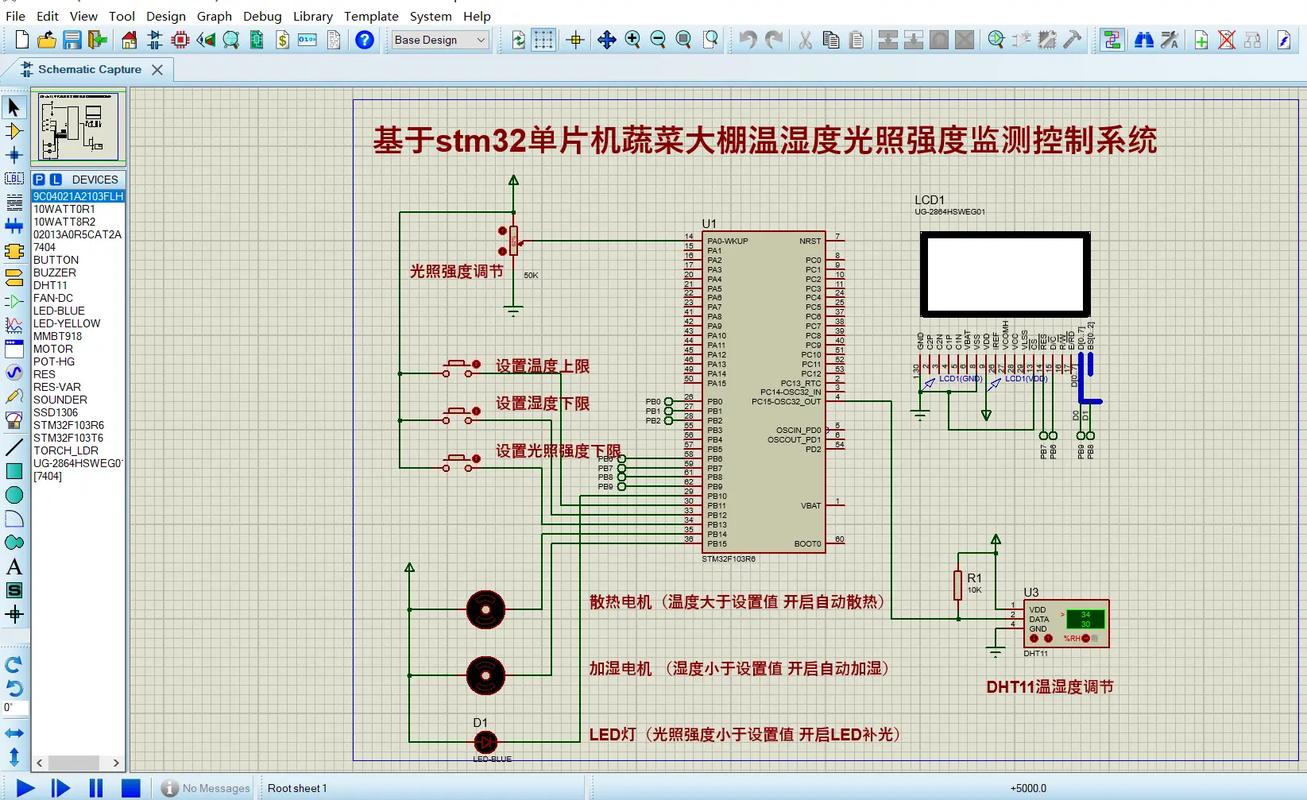Choose the Selection Mode arrow tool
This screenshot has height=800, width=1307.
(x=14, y=107)
